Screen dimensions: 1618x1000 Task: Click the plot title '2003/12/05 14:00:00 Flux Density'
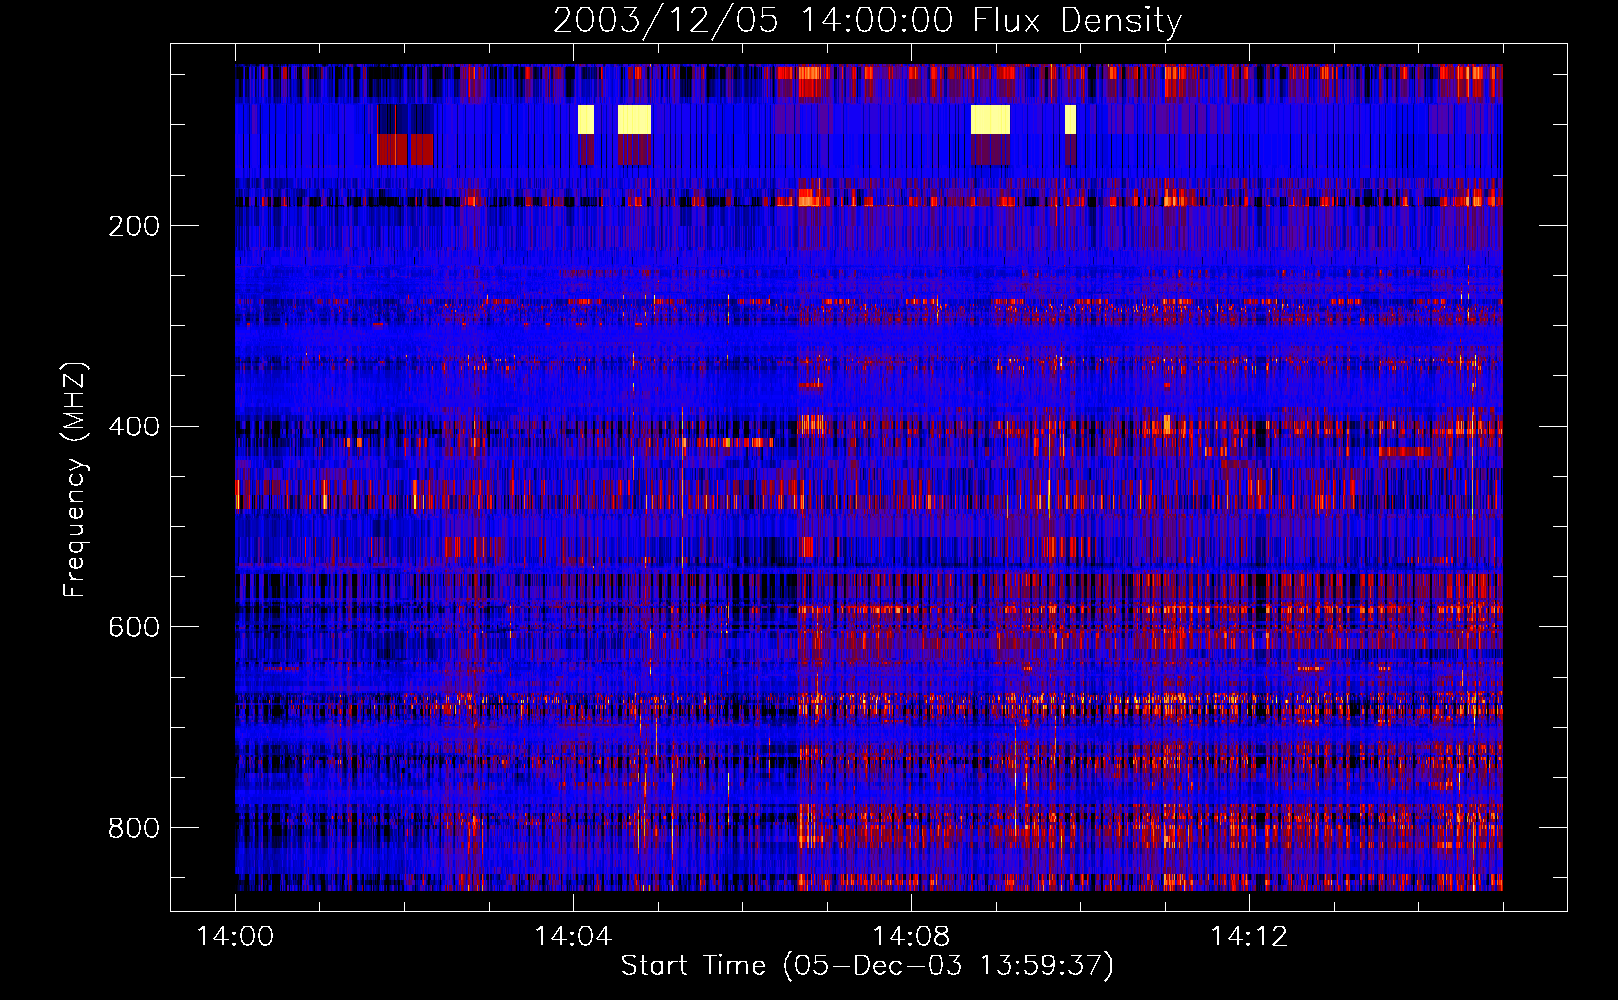pos(867,20)
